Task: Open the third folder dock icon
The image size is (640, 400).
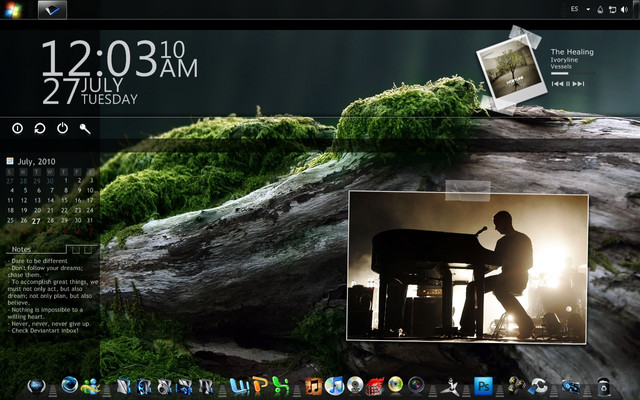Action: click(164, 386)
